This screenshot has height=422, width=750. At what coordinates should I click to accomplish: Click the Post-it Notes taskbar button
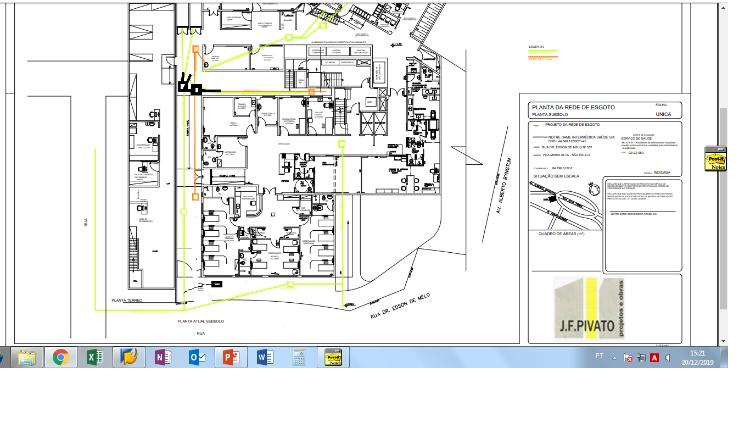click(x=334, y=357)
